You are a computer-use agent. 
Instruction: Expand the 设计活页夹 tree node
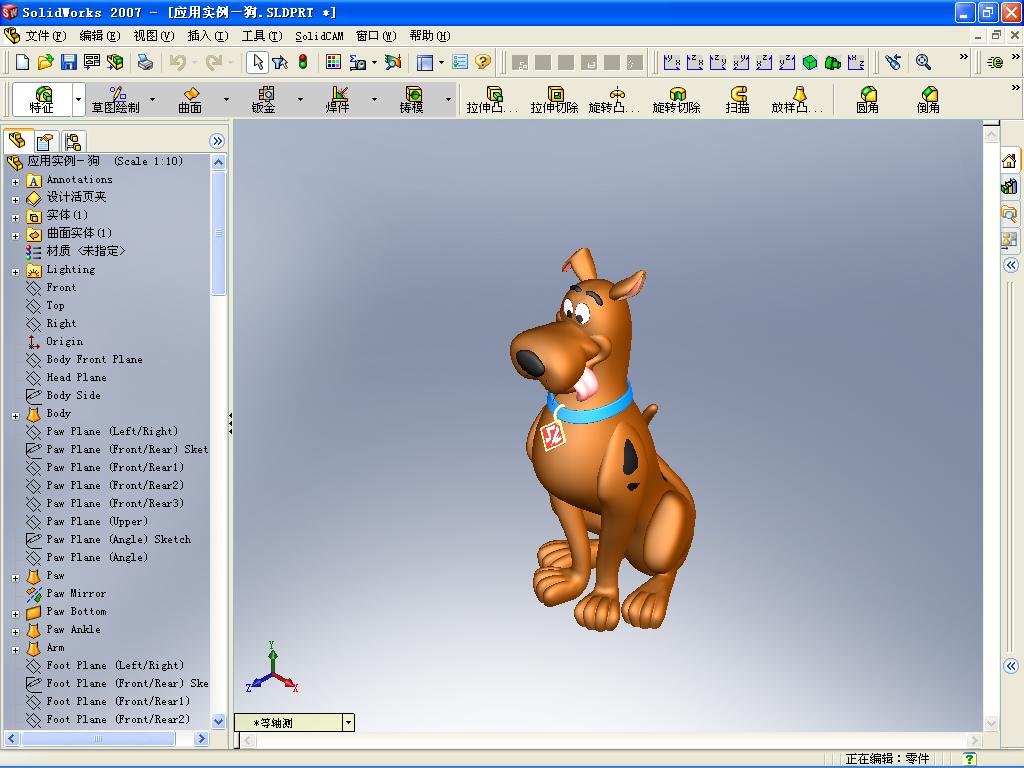point(16,200)
